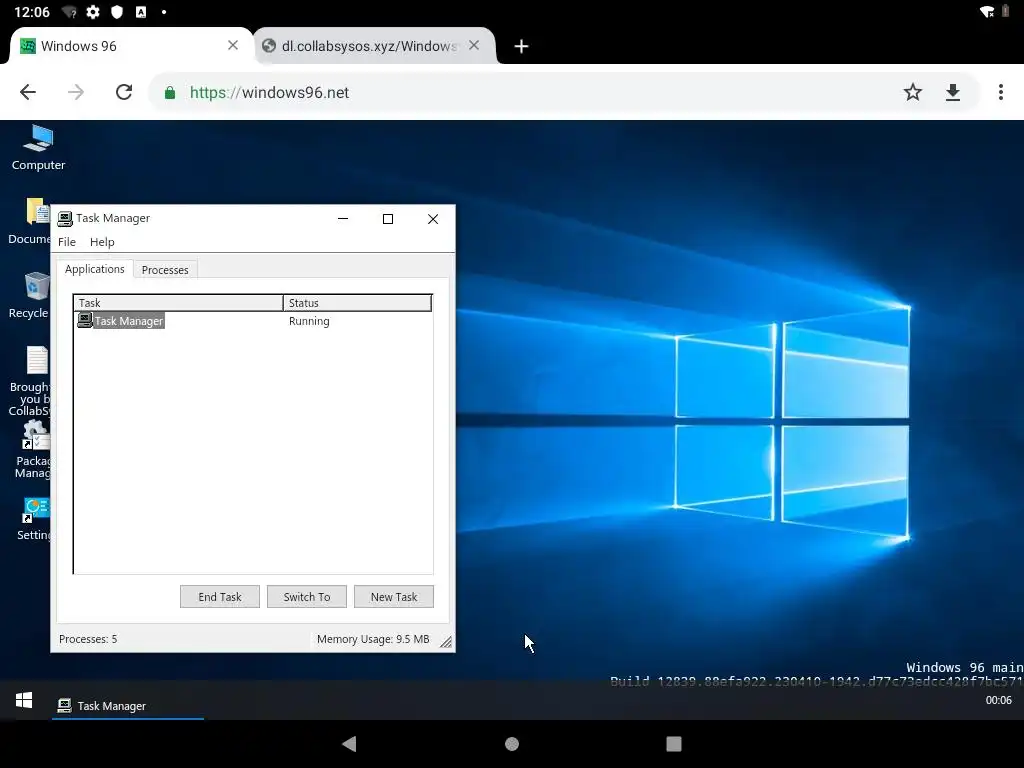Close the Task Manager window
The height and width of the screenshot is (768, 1024).
click(x=432, y=219)
